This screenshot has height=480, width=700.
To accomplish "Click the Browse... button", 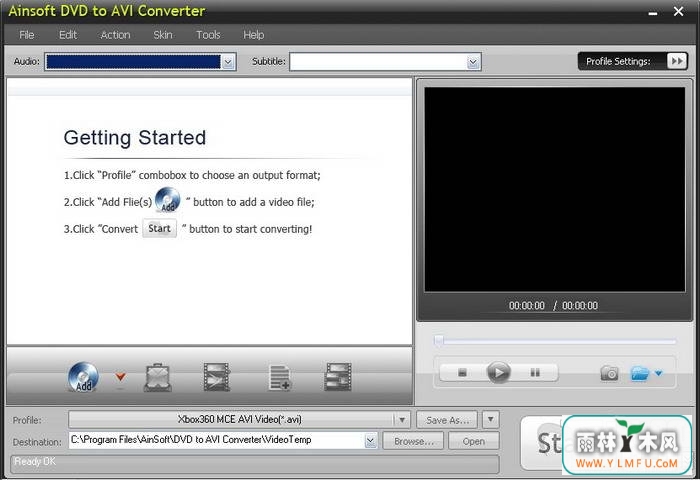I will pyautogui.click(x=413, y=441).
